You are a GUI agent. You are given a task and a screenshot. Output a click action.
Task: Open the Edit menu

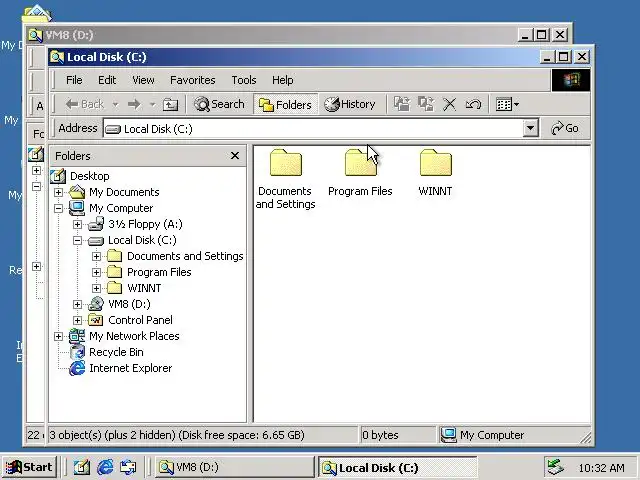coord(107,80)
